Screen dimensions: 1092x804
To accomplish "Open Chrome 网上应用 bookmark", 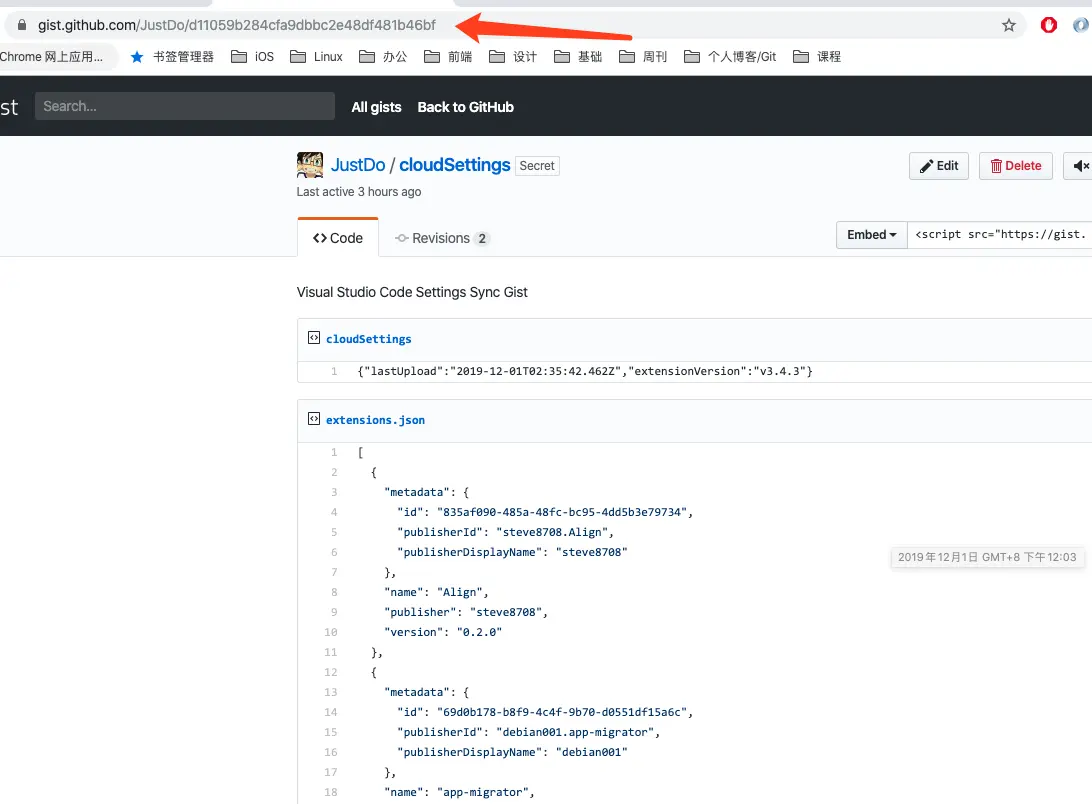I will [x=51, y=57].
